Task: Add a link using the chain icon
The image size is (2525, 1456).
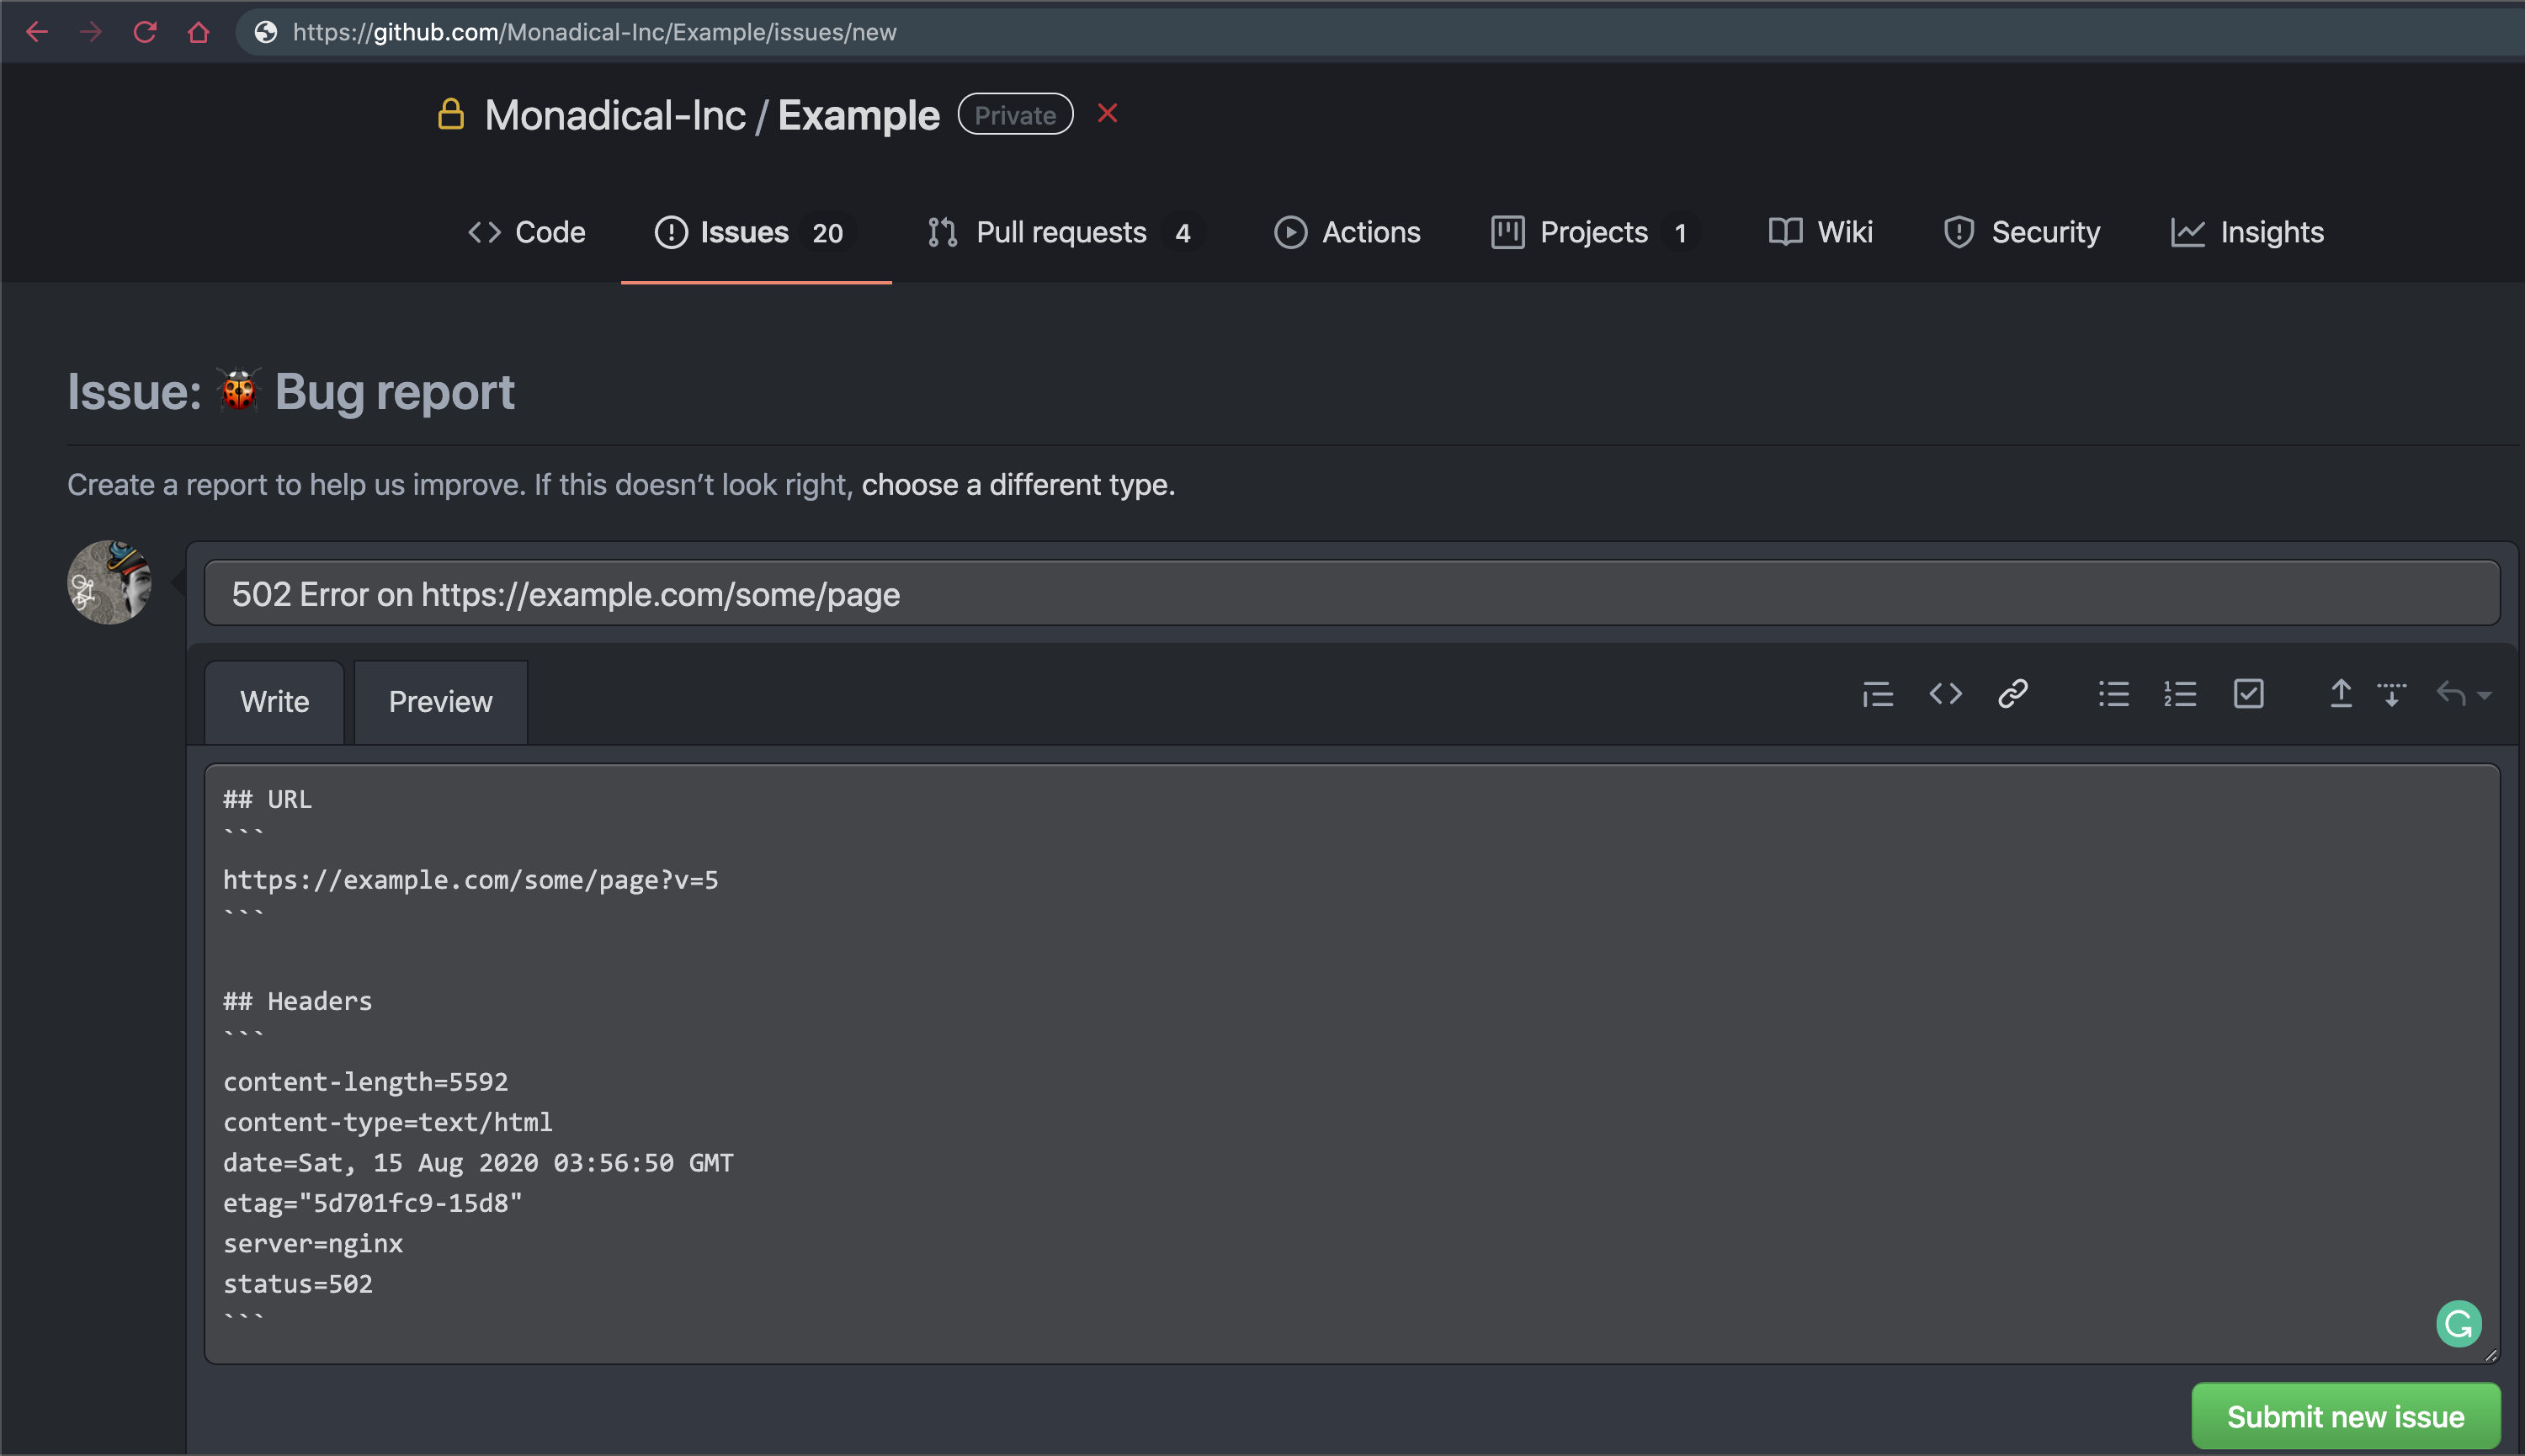Action: point(2012,694)
